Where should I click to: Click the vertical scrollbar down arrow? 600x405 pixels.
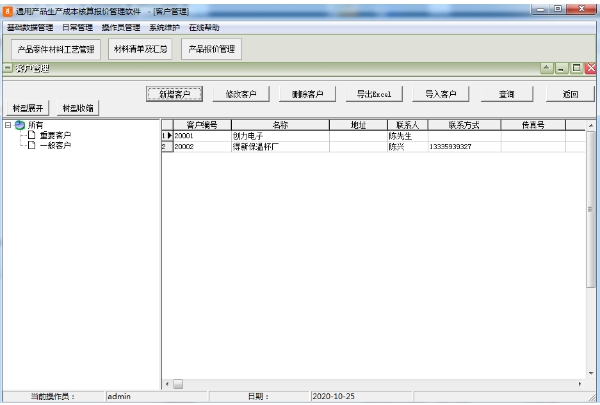tap(591, 373)
